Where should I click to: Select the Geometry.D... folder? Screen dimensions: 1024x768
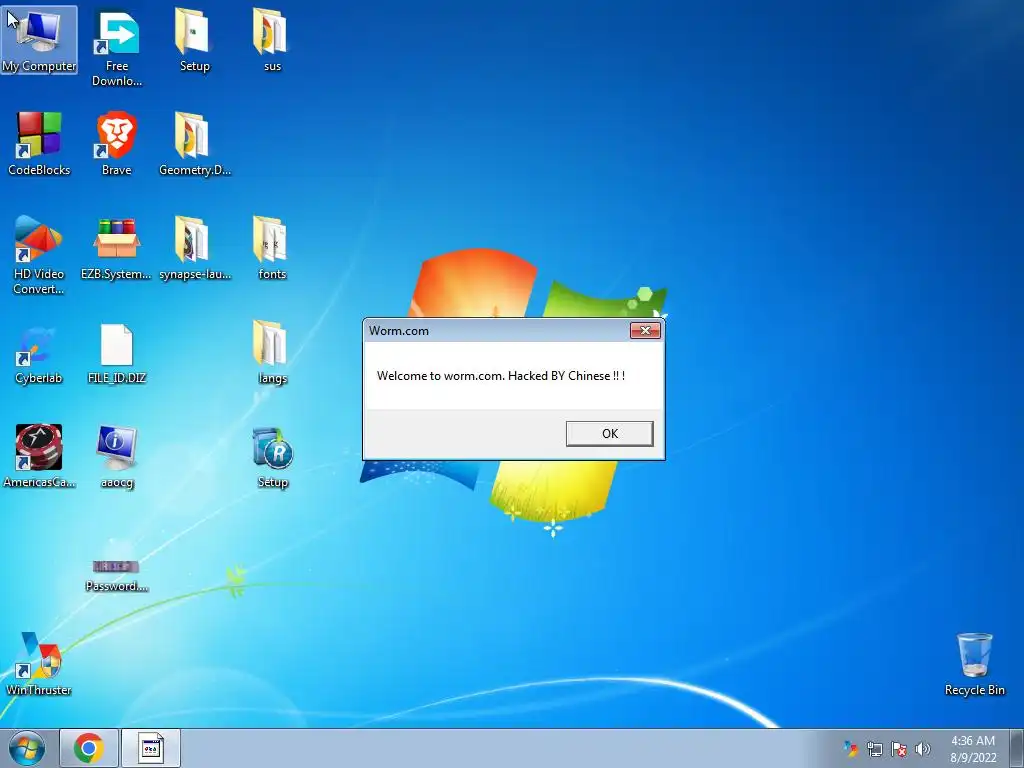(195, 144)
